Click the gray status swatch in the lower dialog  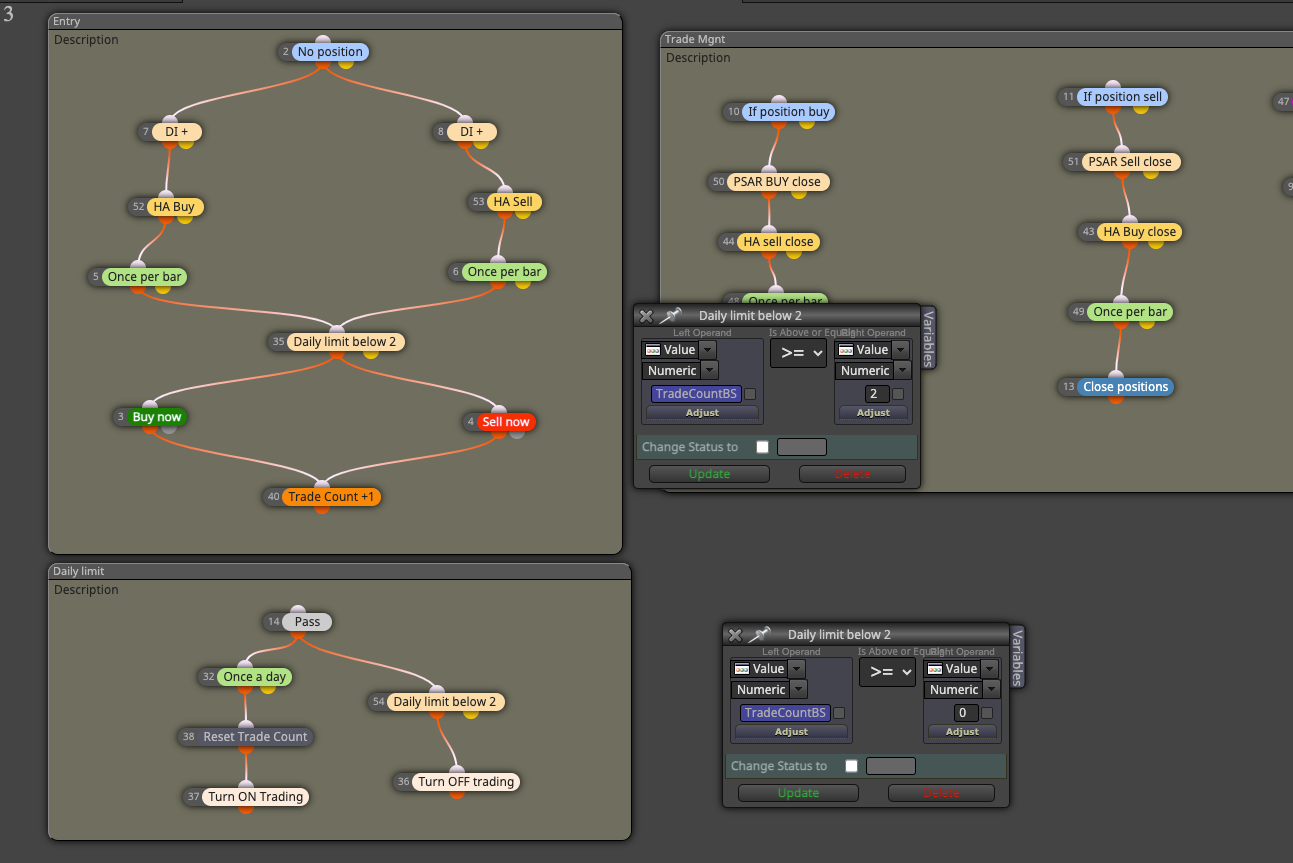891,766
